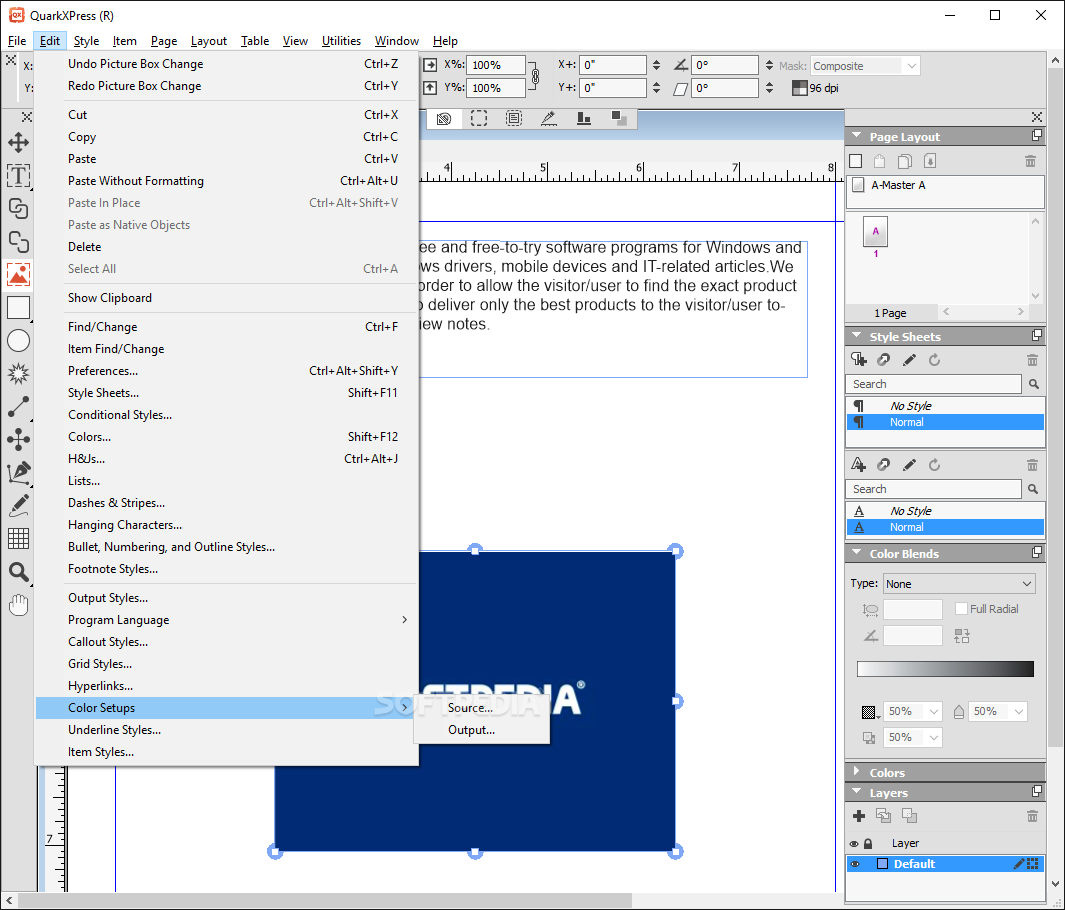Click dashed frame icon in measurements tabs
This screenshot has width=1065, height=910.
tap(479, 119)
